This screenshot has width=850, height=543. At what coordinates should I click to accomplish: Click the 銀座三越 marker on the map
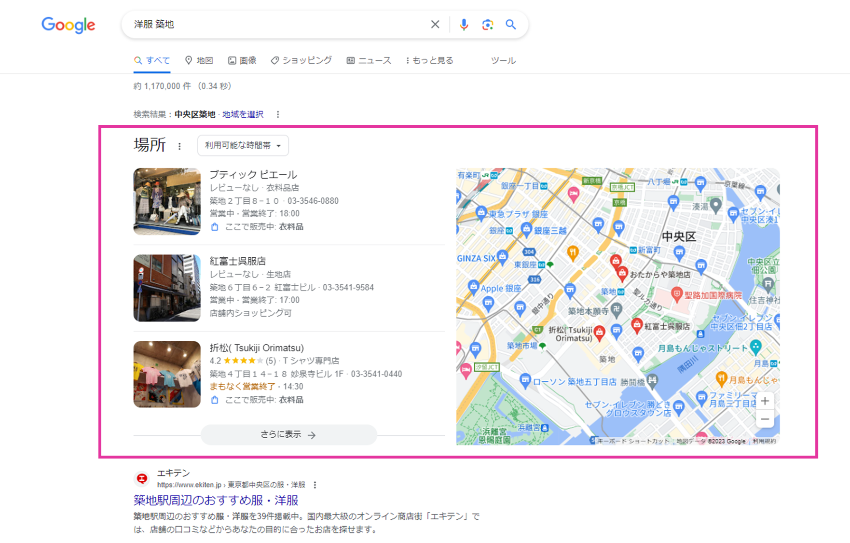click(526, 230)
